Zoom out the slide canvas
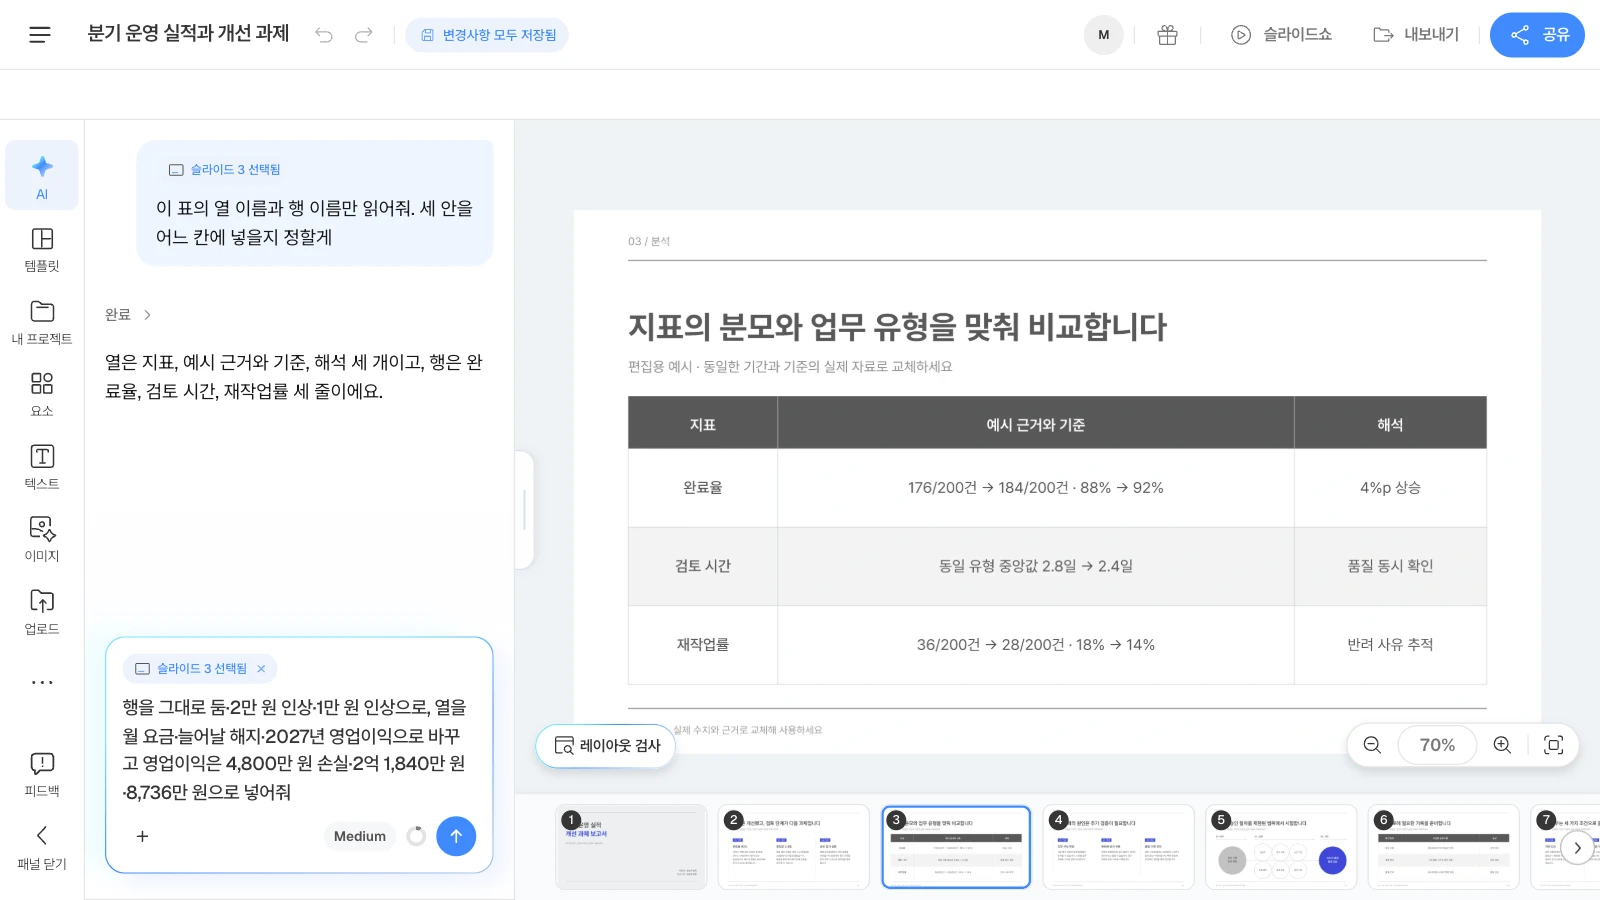 [x=1372, y=745]
